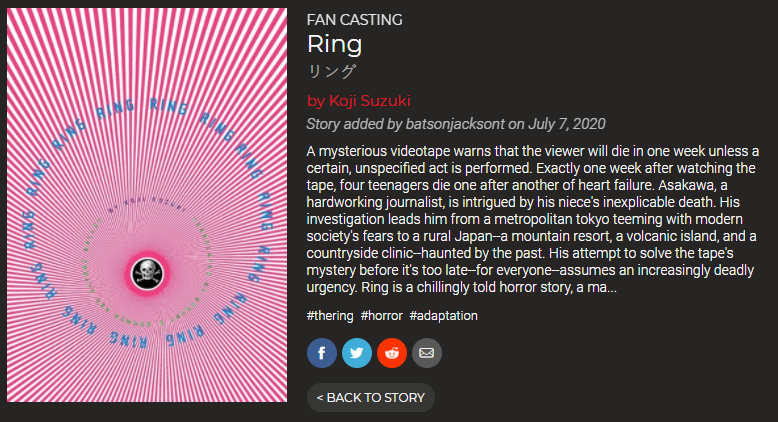This screenshot has height=422, width=778.
Task: Open the #horror hashtag
Action: [382, 316]
